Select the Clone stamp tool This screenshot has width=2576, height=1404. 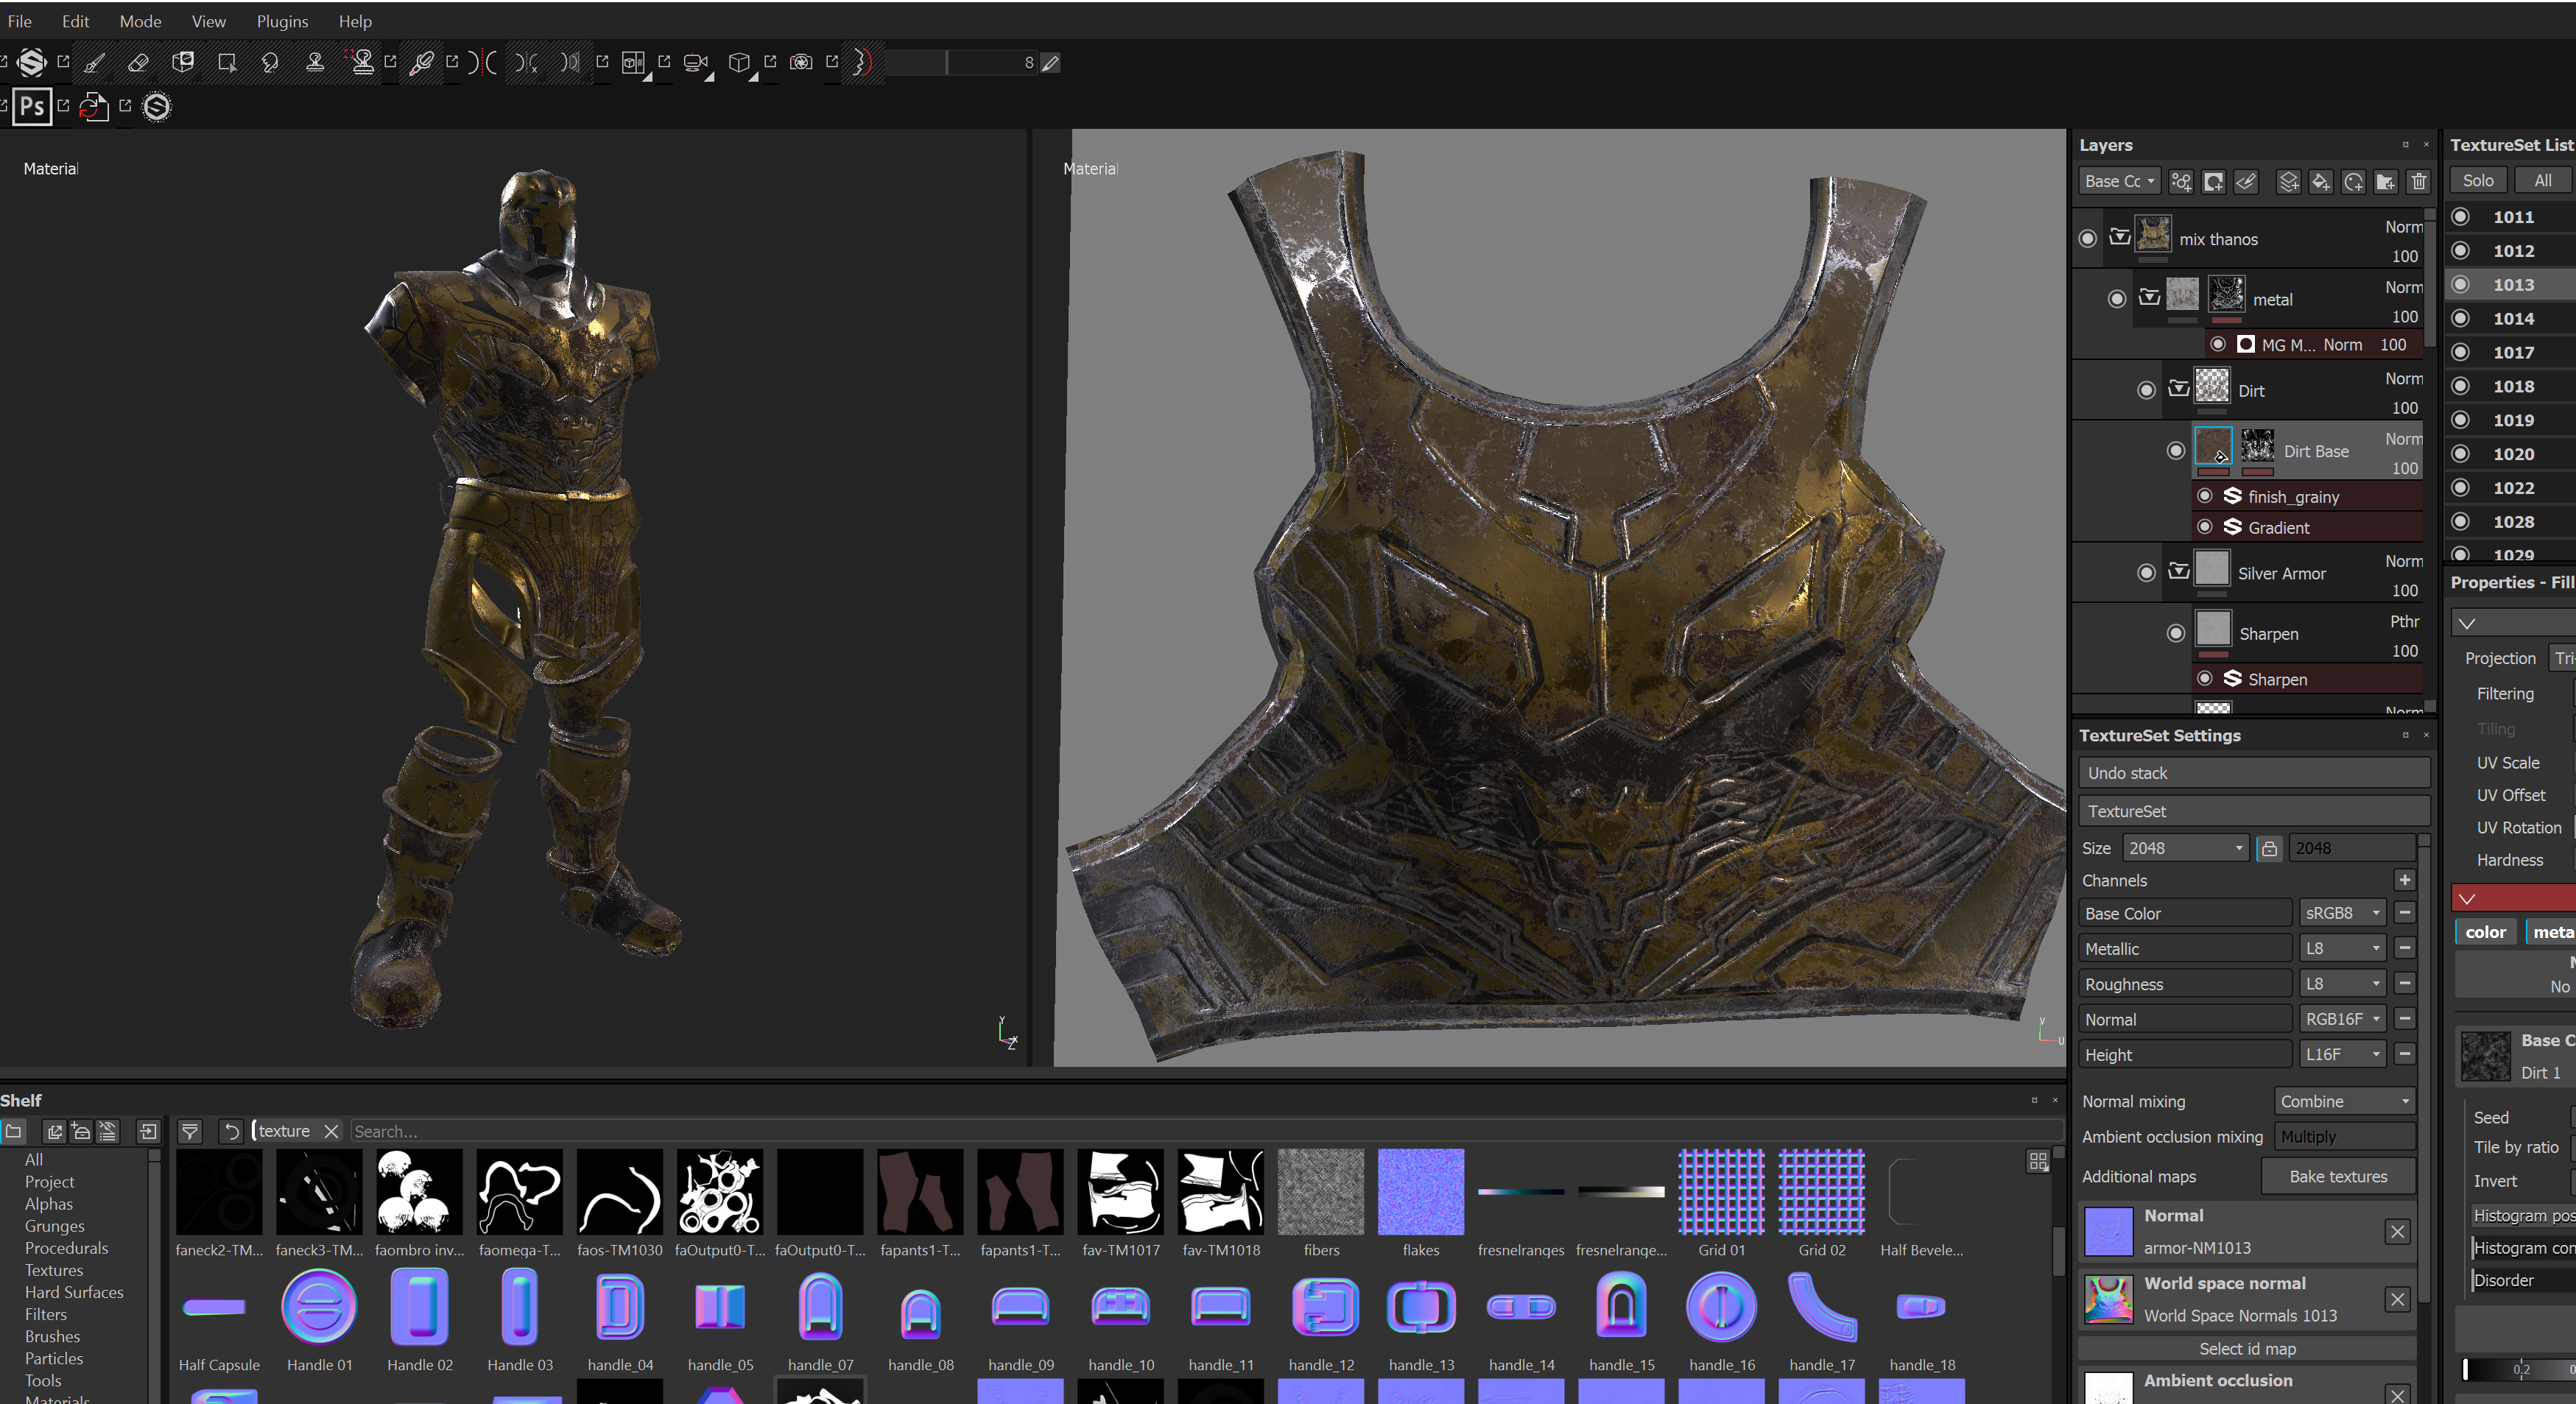tap(315, 63)
